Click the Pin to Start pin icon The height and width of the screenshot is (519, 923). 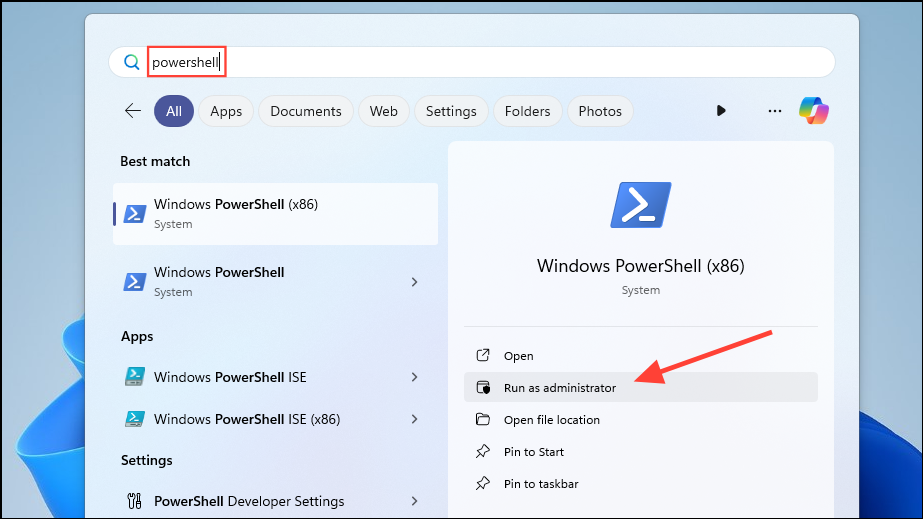[483, 451]
